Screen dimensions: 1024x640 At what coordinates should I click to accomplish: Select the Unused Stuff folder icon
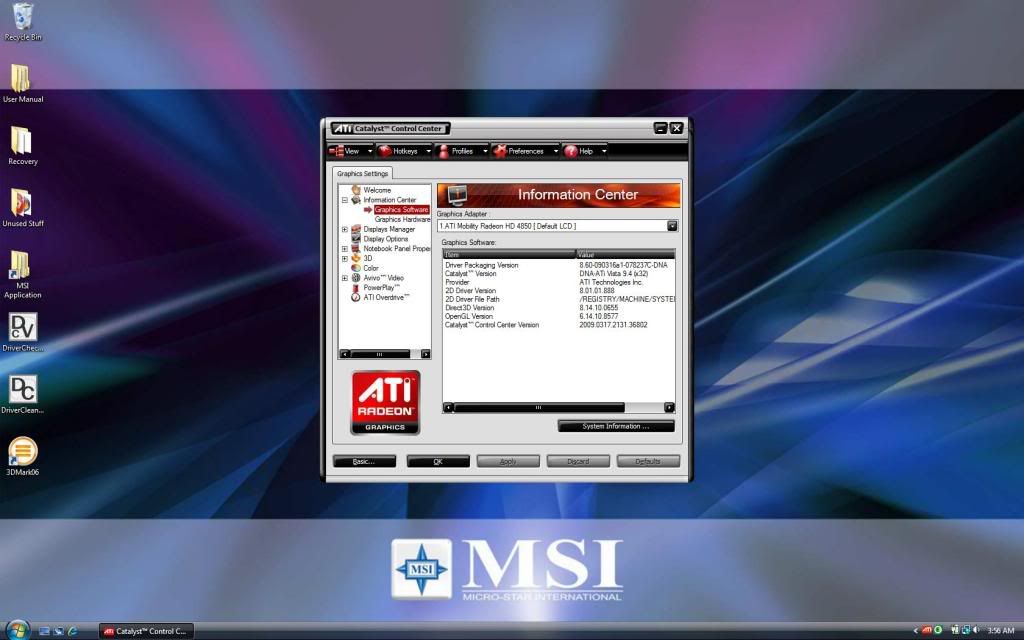pos(23,208)
